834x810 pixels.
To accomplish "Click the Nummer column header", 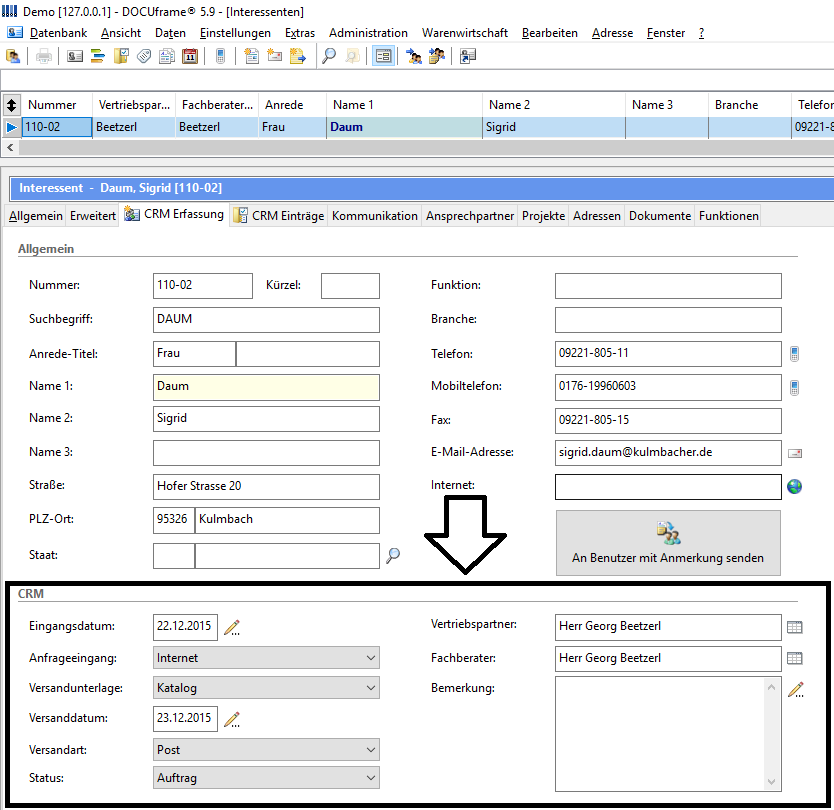I will tap(57, 105).
